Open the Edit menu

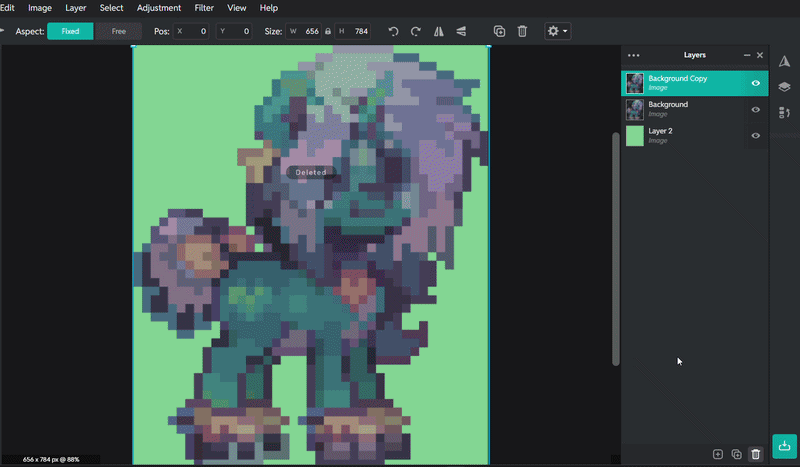[7, 8]
